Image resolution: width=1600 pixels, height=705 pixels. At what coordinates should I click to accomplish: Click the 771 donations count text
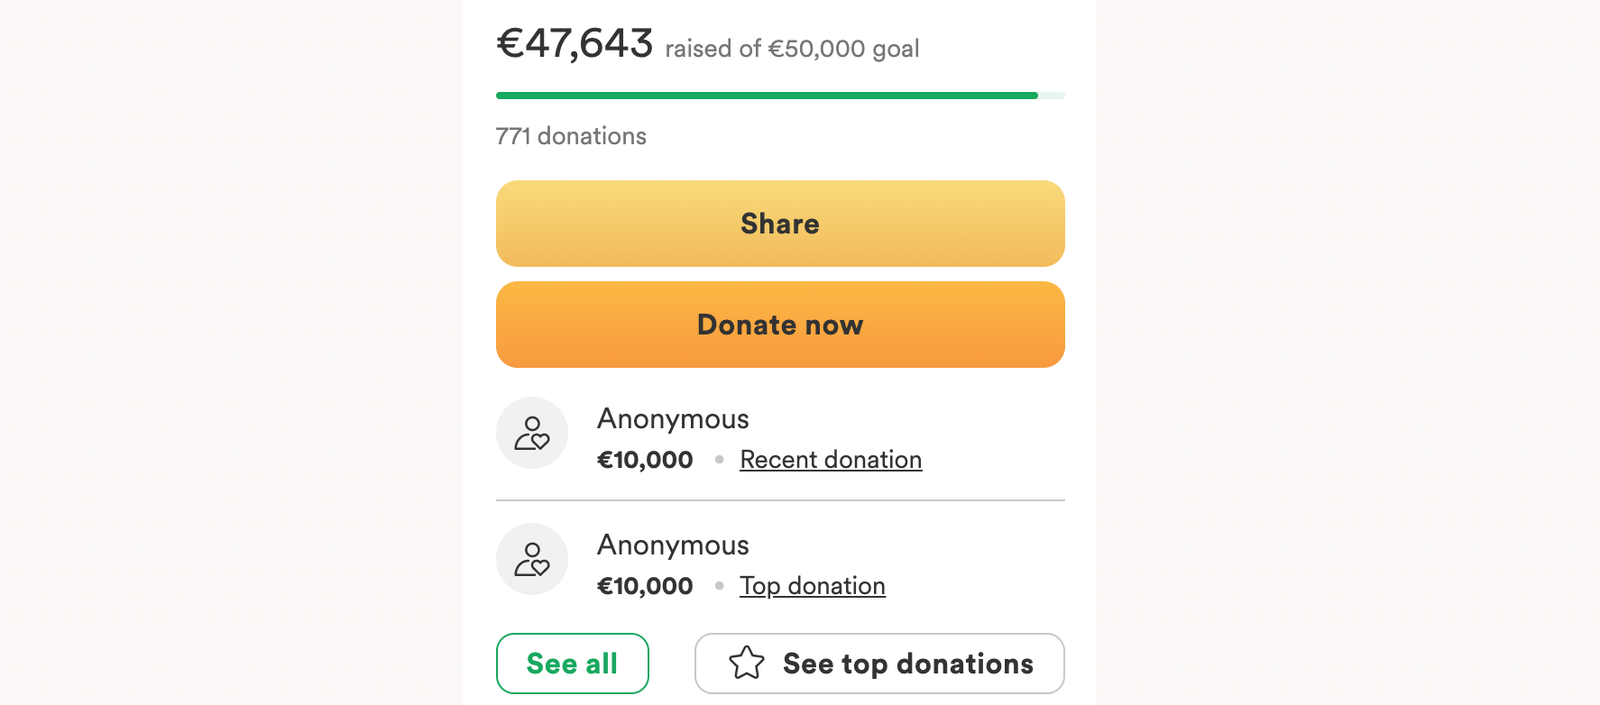[571, 136]
